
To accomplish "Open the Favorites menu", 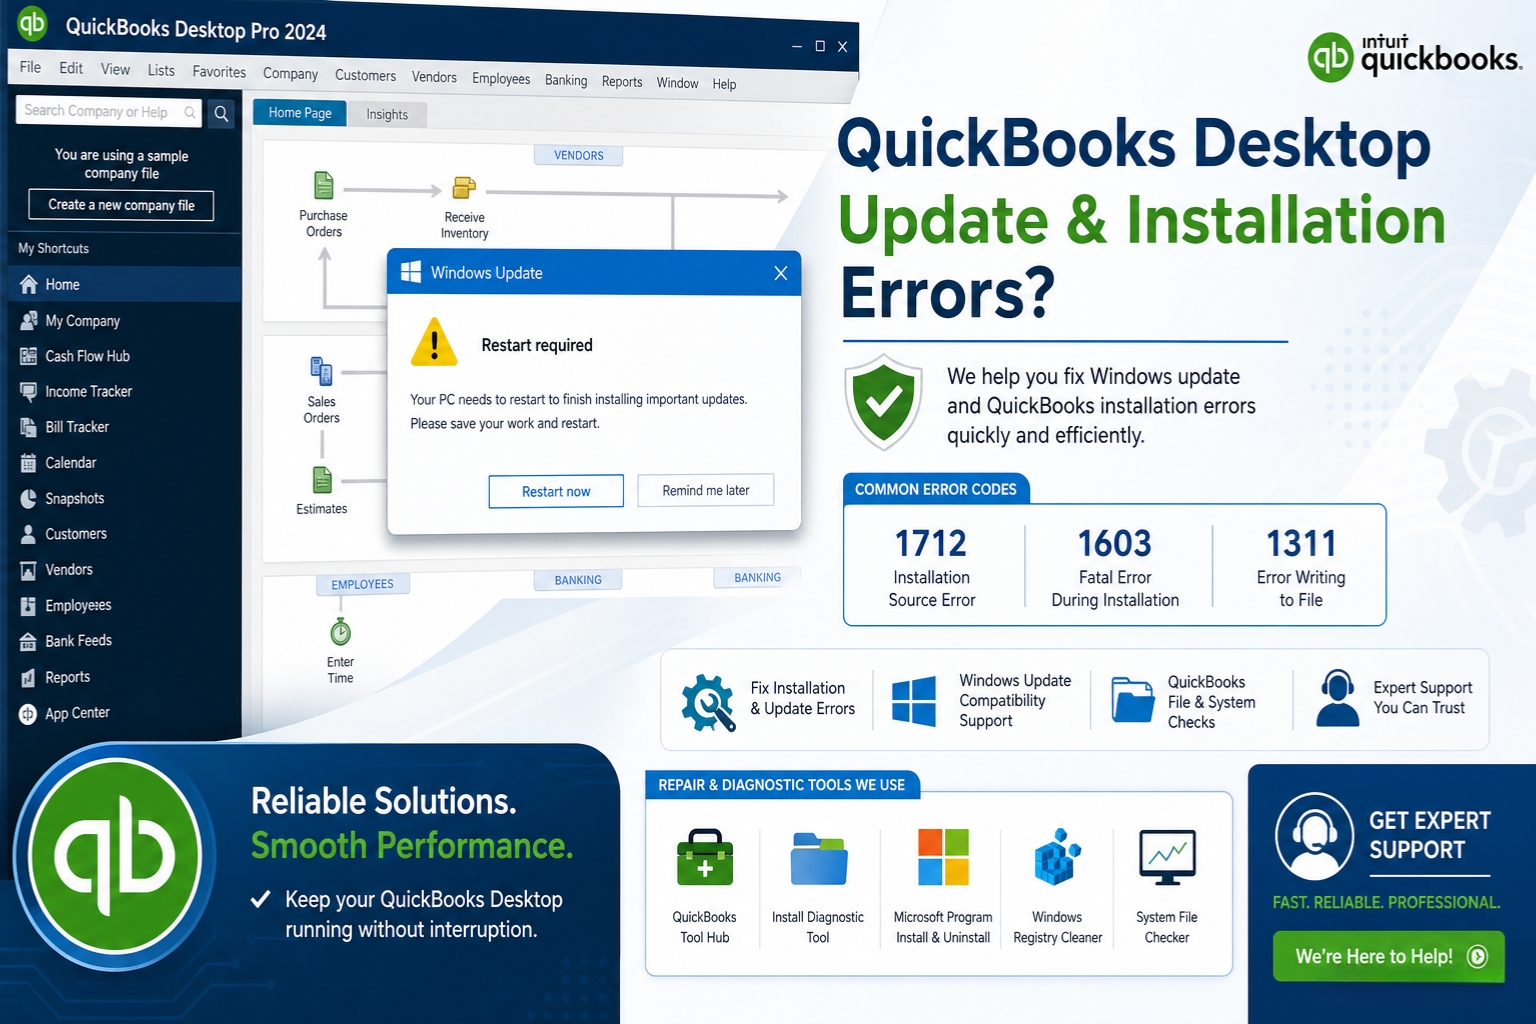I will (219, 72).
